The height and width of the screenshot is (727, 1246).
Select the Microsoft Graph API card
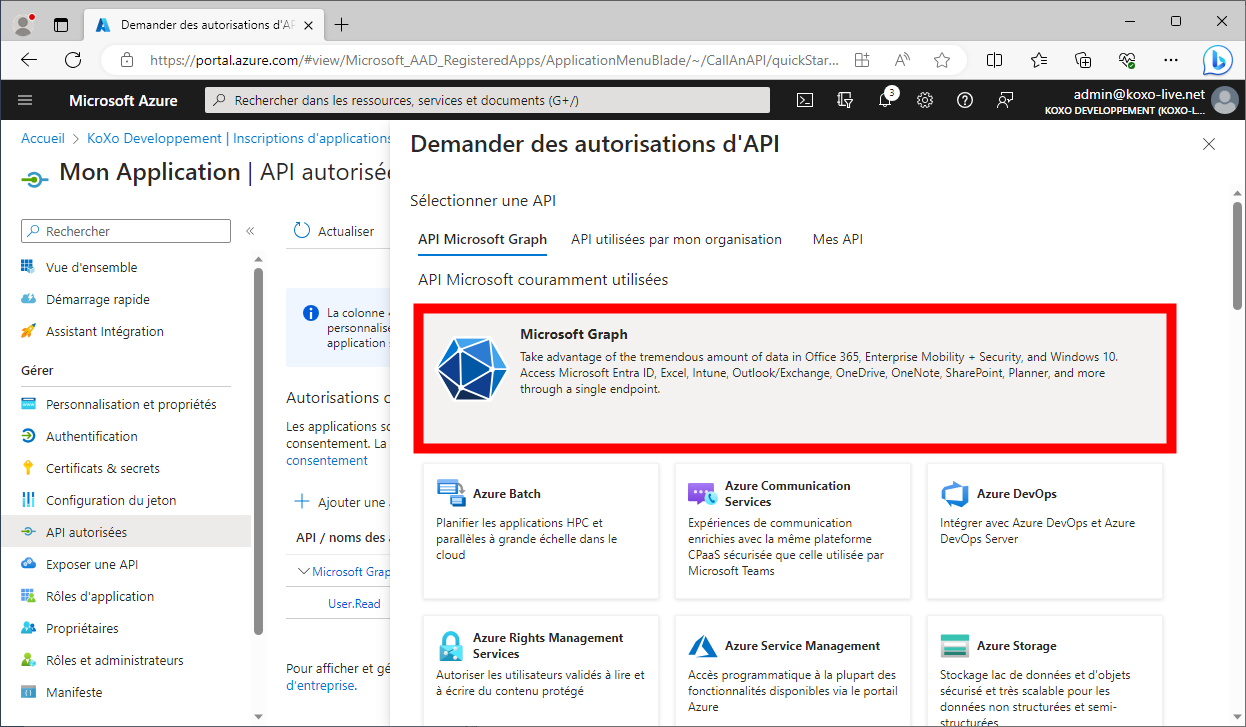coord(795,377)
